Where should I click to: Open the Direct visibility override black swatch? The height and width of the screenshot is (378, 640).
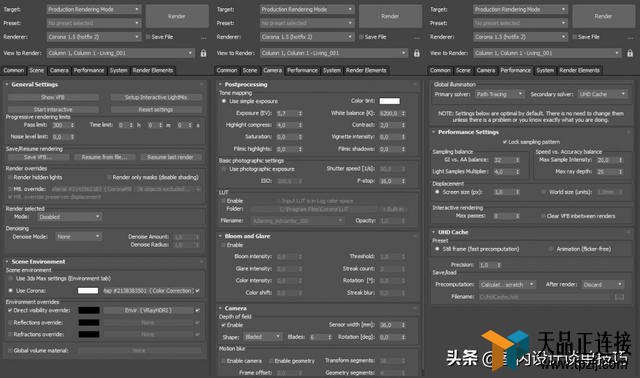(x=89, y=310)
